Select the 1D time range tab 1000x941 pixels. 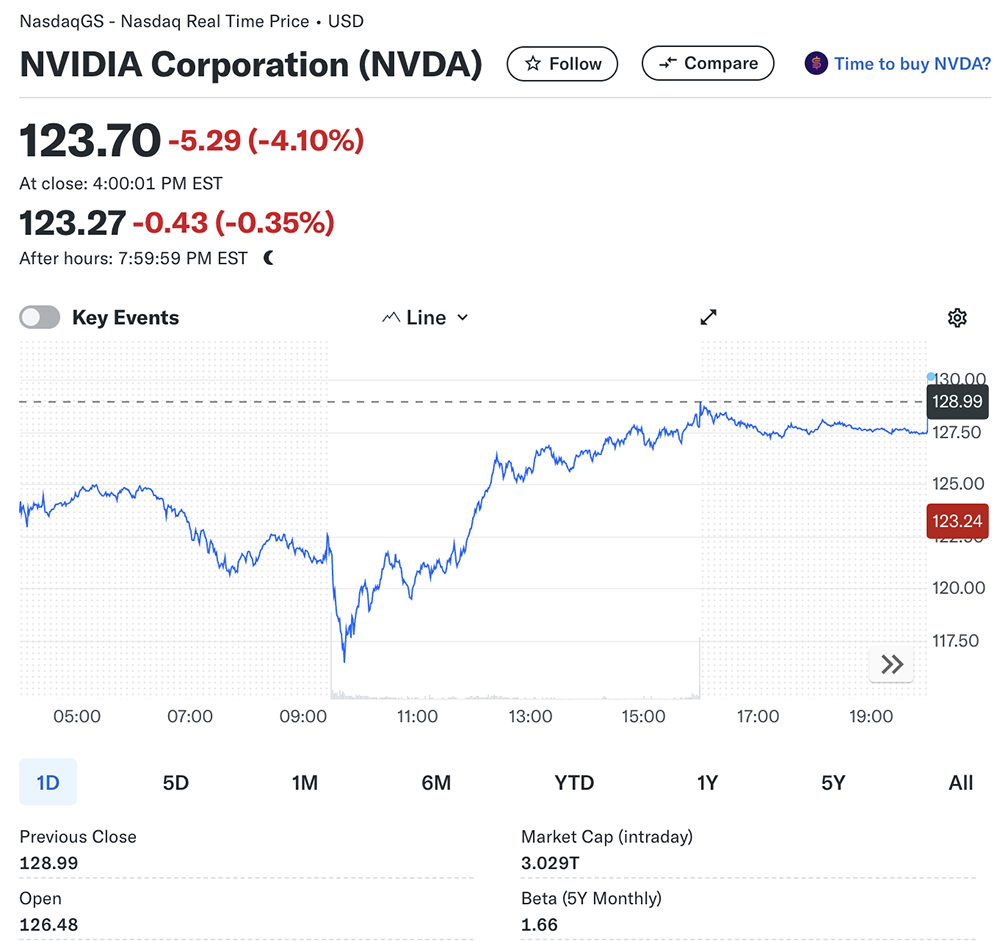(48, 783)
